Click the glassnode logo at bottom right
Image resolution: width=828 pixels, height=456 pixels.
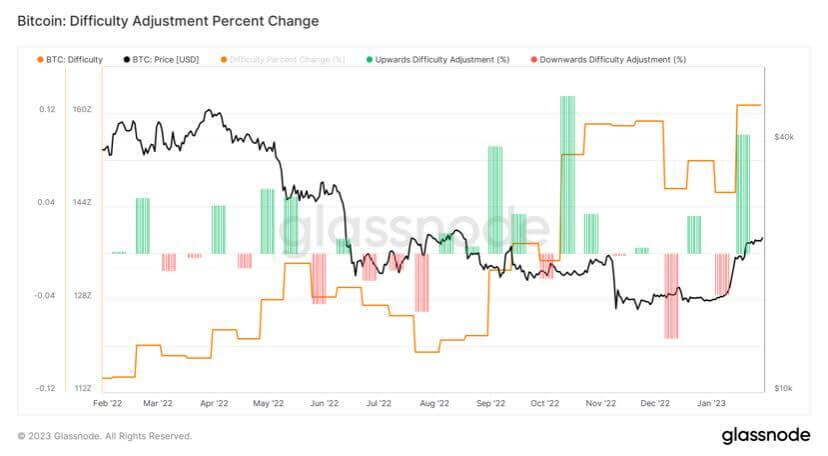coord(766,435)
